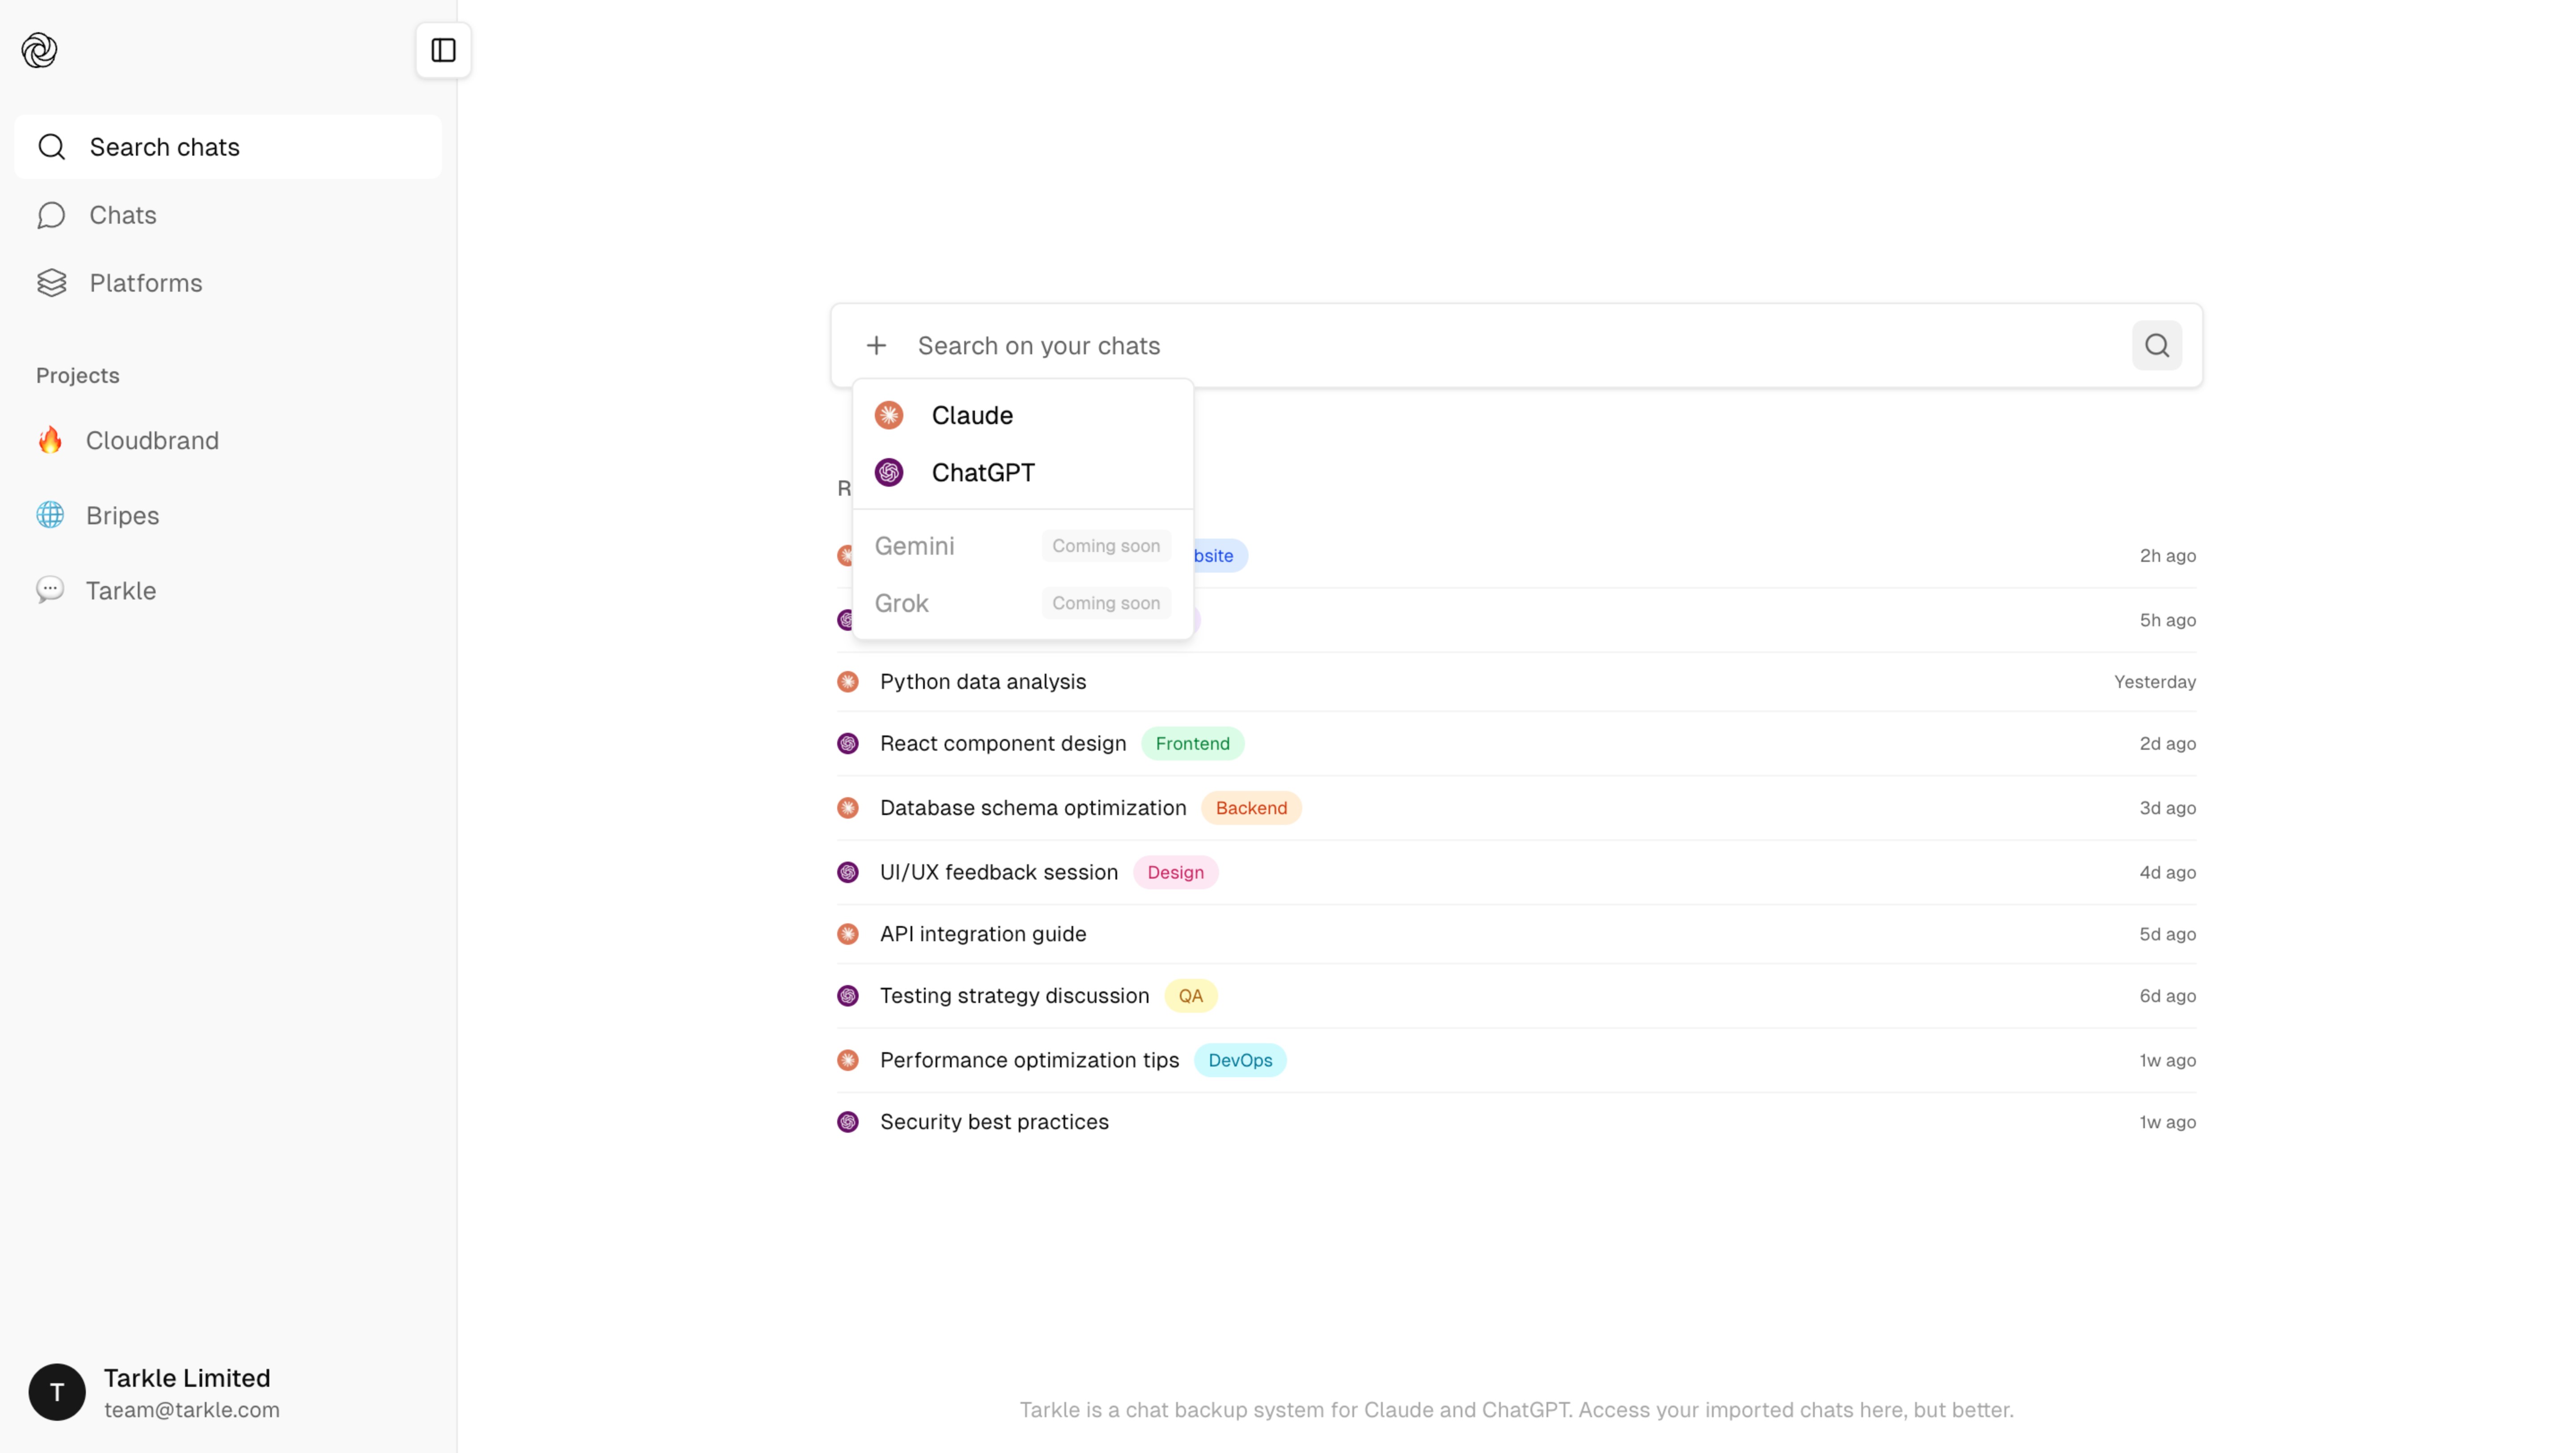Select Claude from platform dropdown
This screenshot has width=2576, height=1453.
971,415
